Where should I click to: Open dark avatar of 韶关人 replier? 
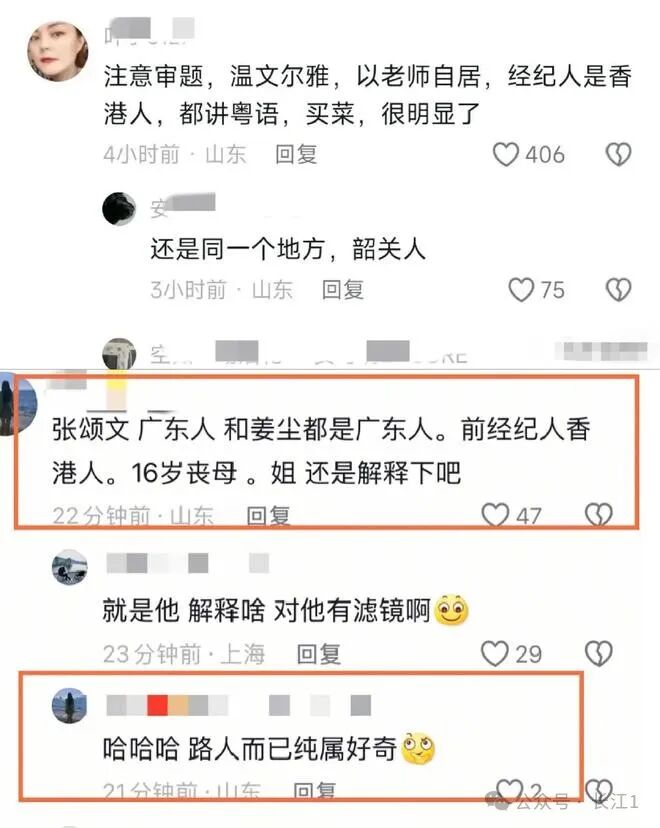pos(119,209)
